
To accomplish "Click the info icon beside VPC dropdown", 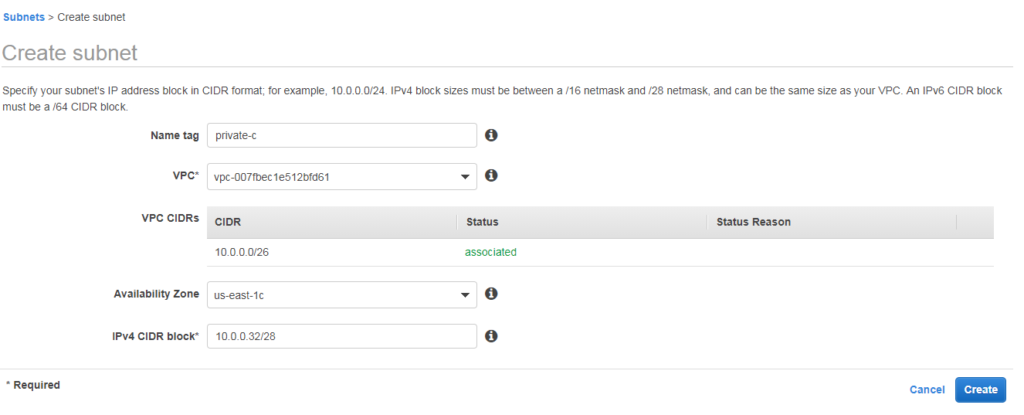I will [x=492, y=175].
